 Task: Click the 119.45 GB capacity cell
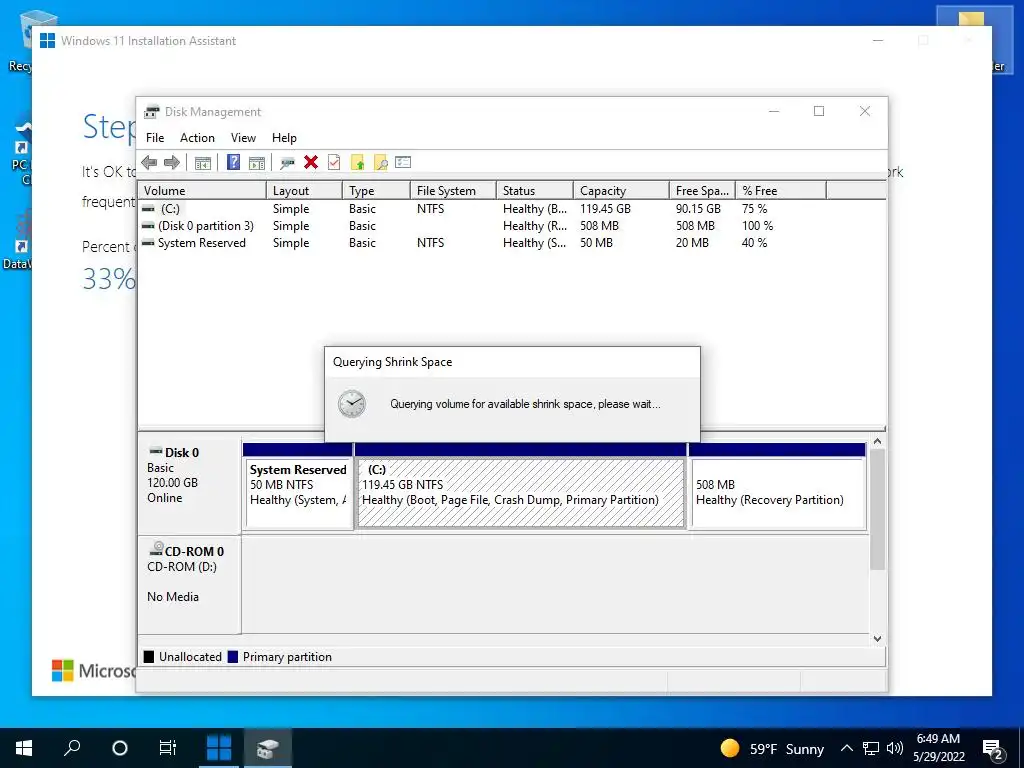tap(605, 209)
